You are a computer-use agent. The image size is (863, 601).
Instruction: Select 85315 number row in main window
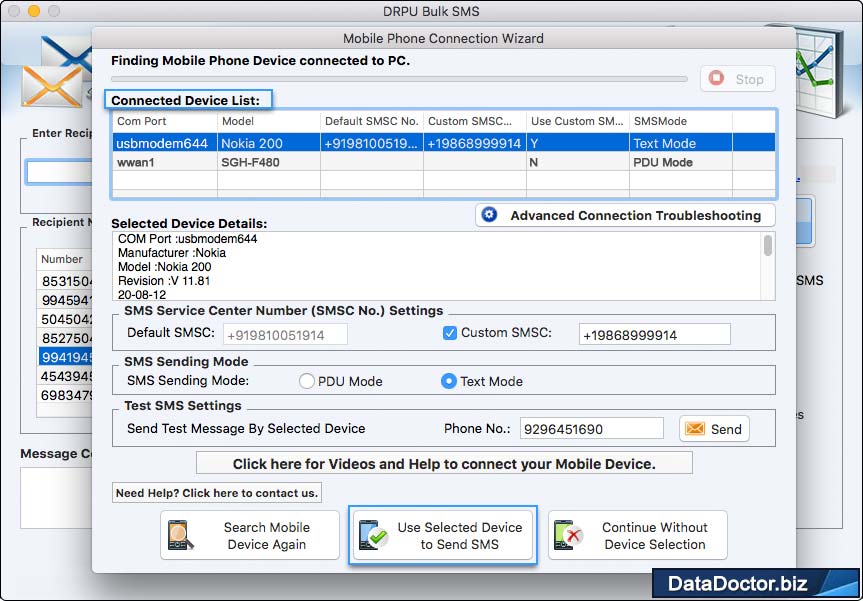point(65,281)
